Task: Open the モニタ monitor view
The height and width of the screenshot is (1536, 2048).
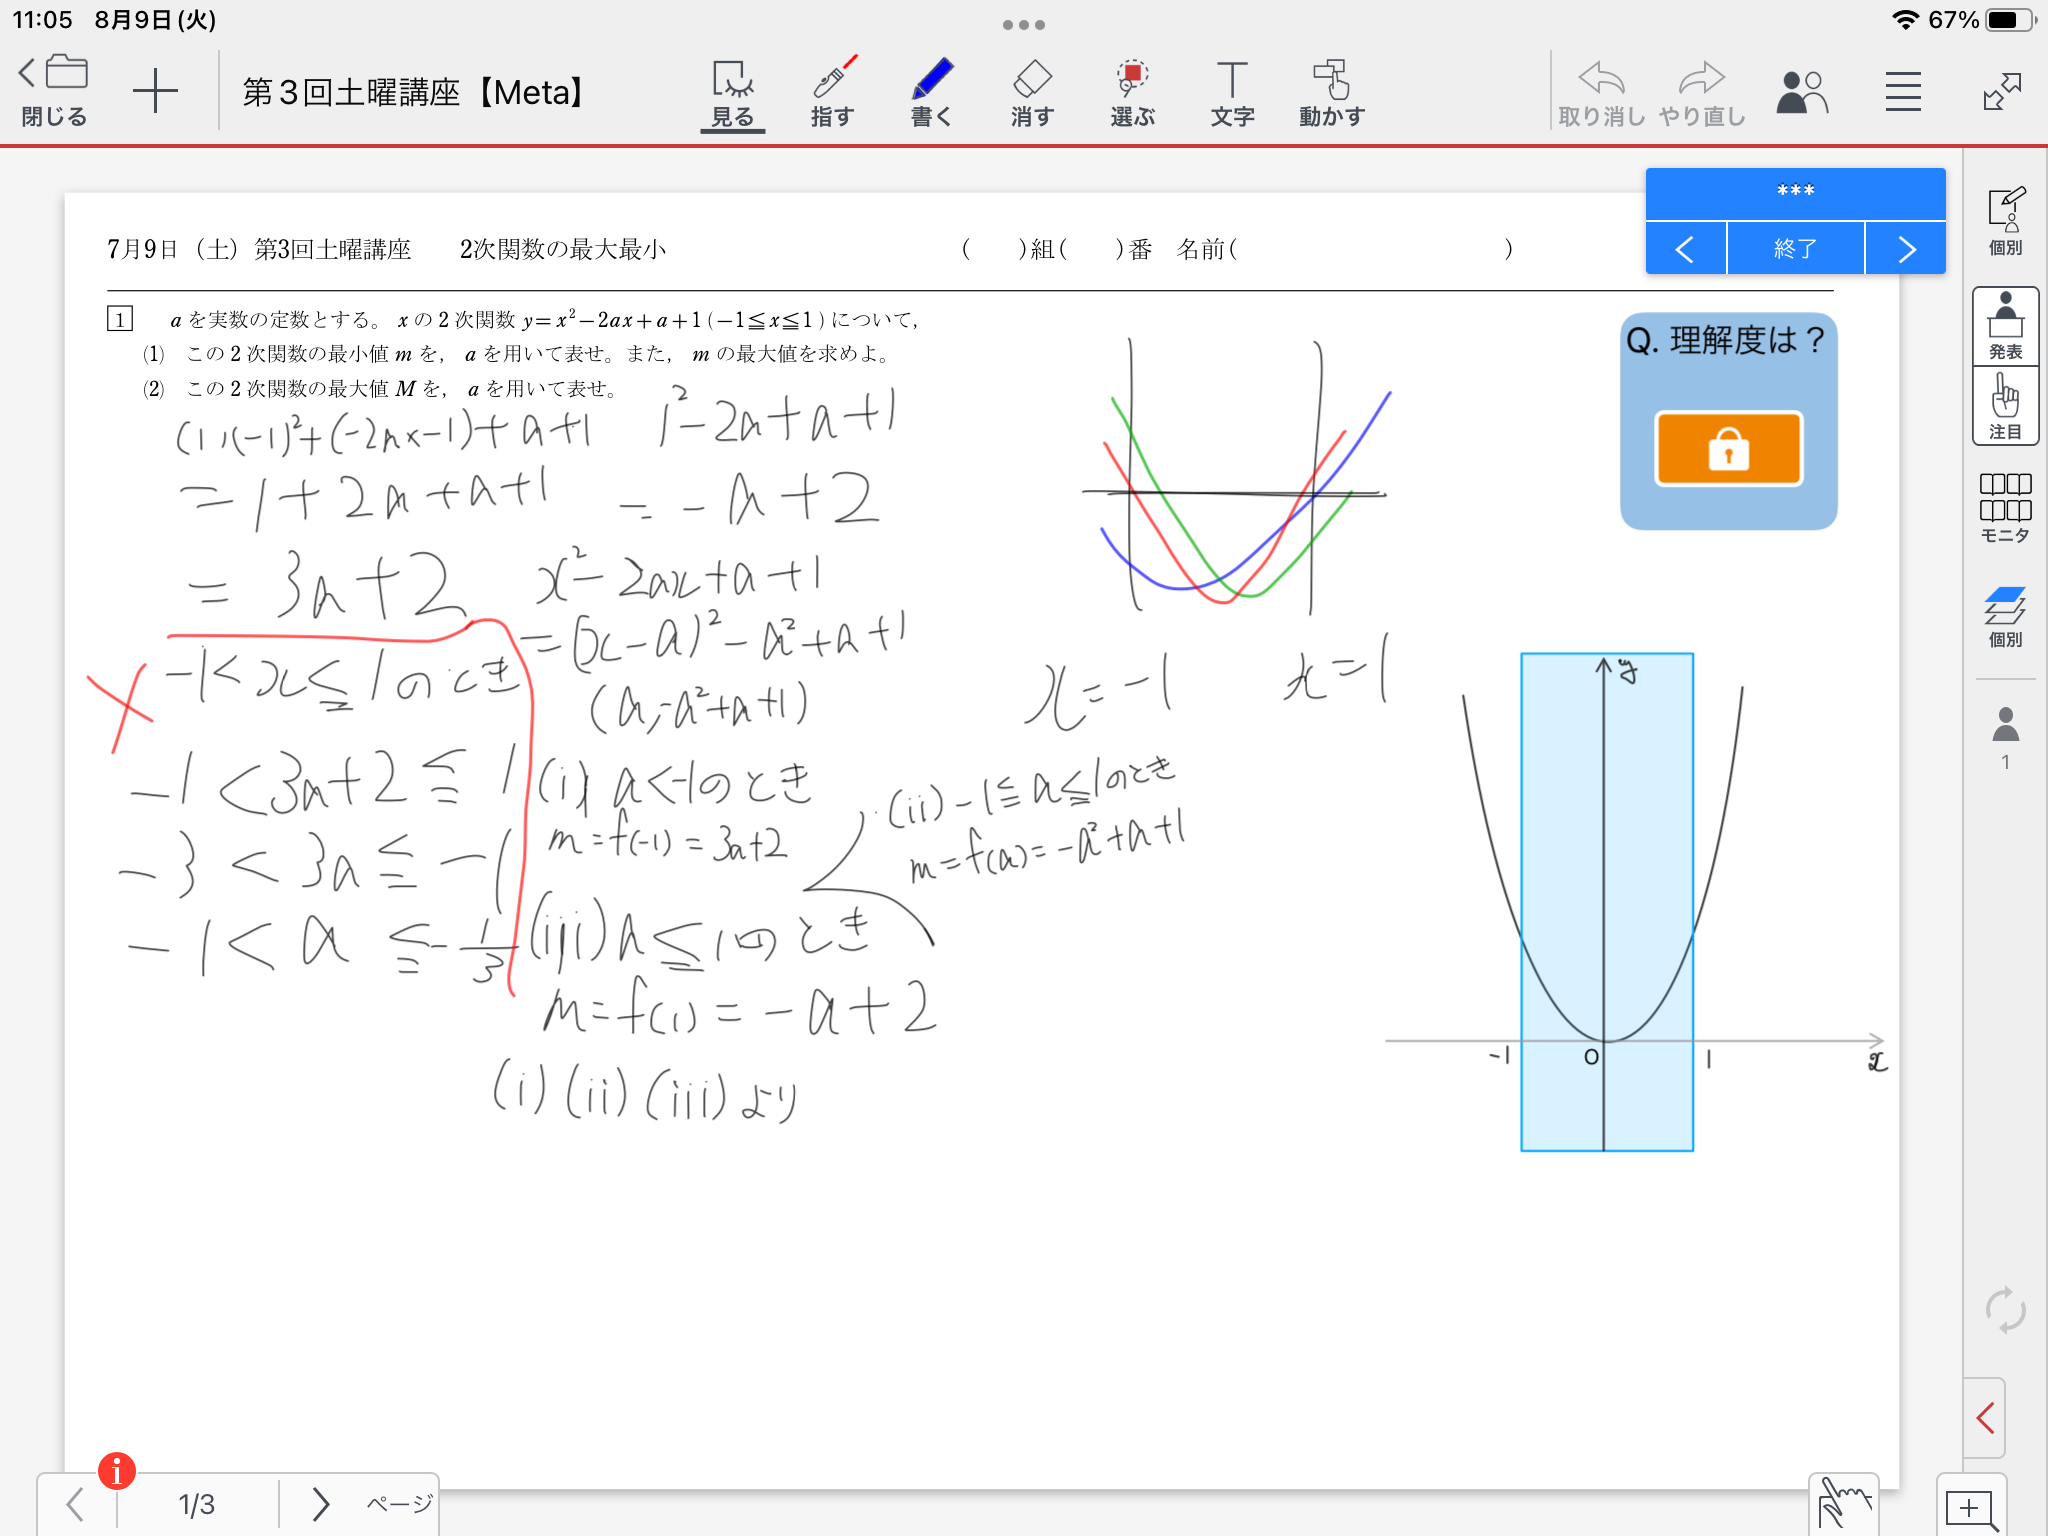Action: pos(2004,508)
